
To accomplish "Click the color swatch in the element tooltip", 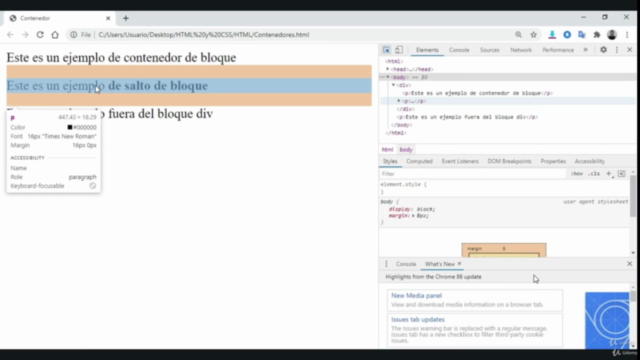I will click(70, 127).
